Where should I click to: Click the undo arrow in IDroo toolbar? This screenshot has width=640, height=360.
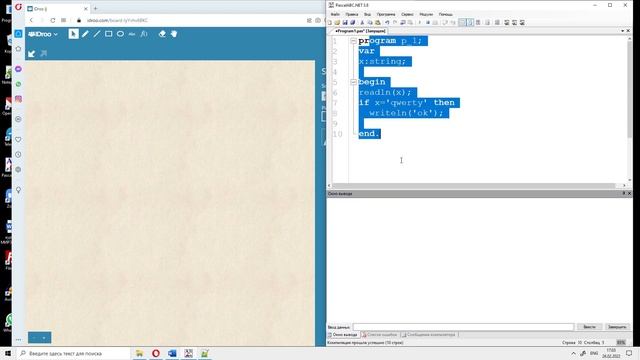[x=32, y=53]
